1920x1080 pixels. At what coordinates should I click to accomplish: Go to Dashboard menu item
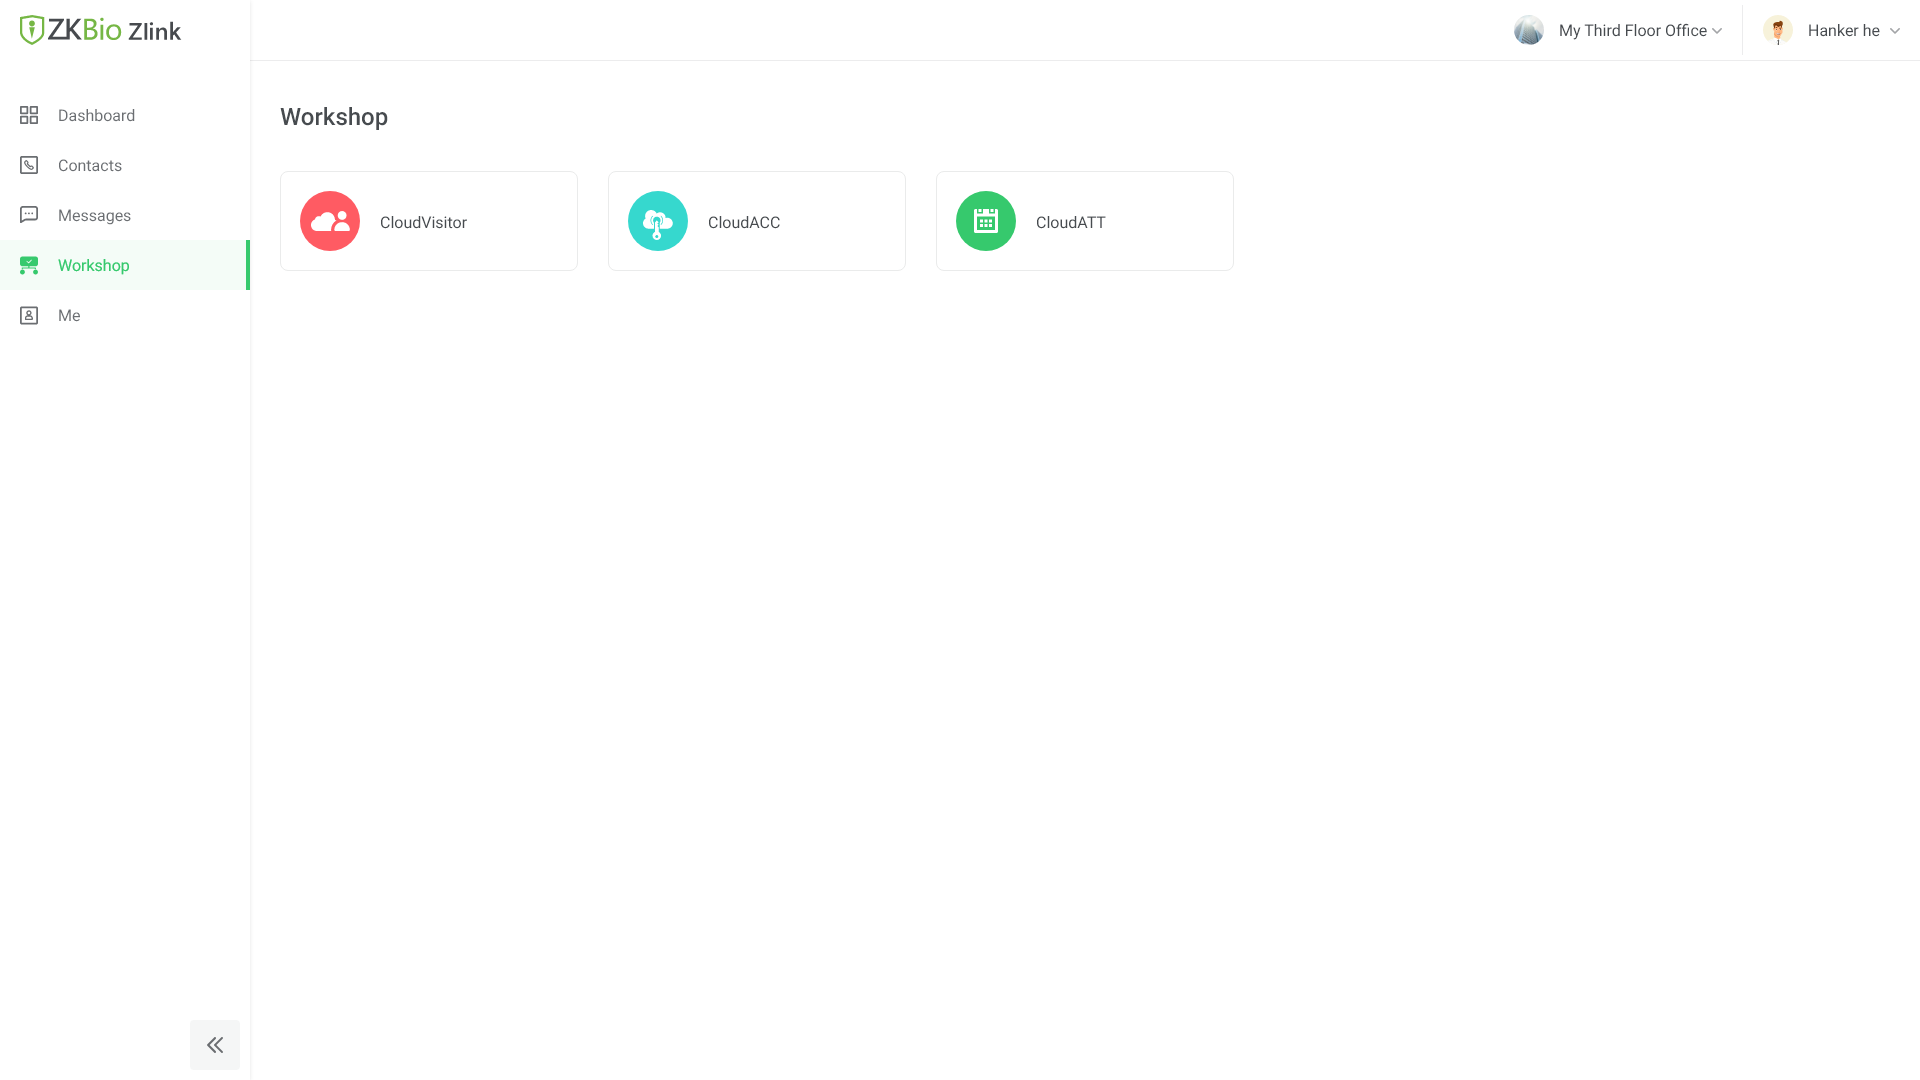[x=96, y=115]
